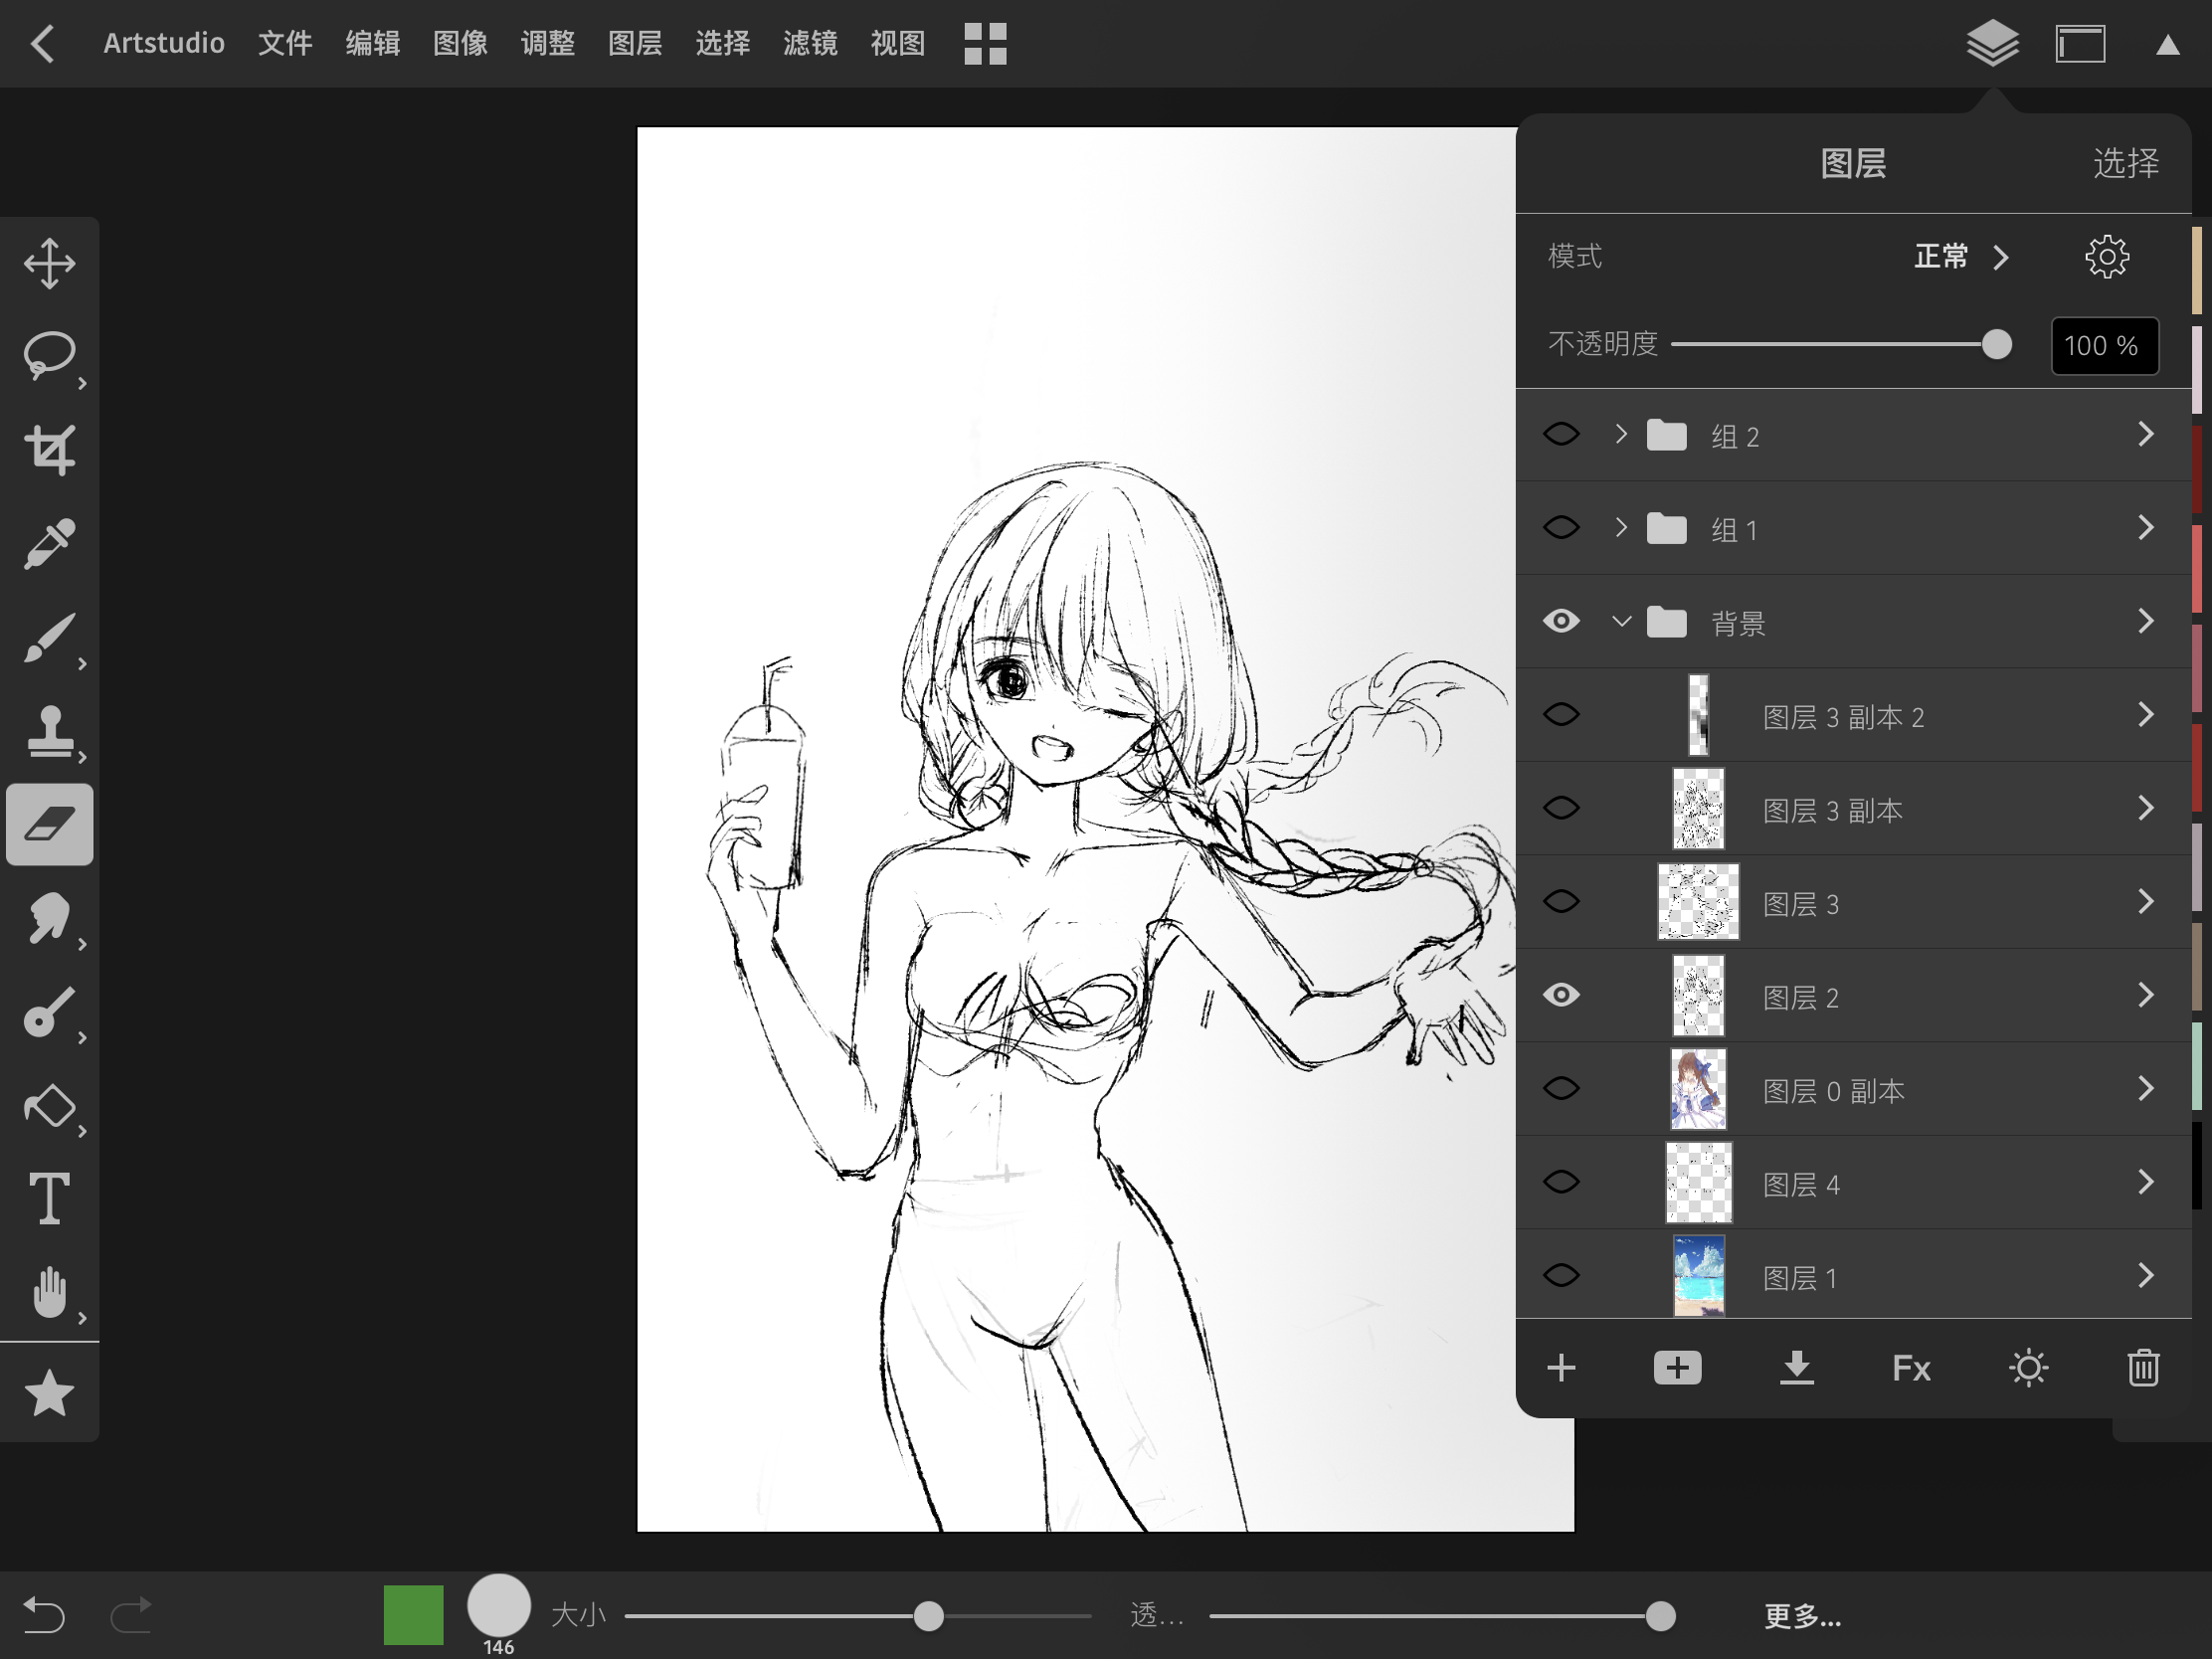Select the Move tool
The width and height of the screenshot is (2212, 1659).
pyautogui.click(x=49, y=264)
